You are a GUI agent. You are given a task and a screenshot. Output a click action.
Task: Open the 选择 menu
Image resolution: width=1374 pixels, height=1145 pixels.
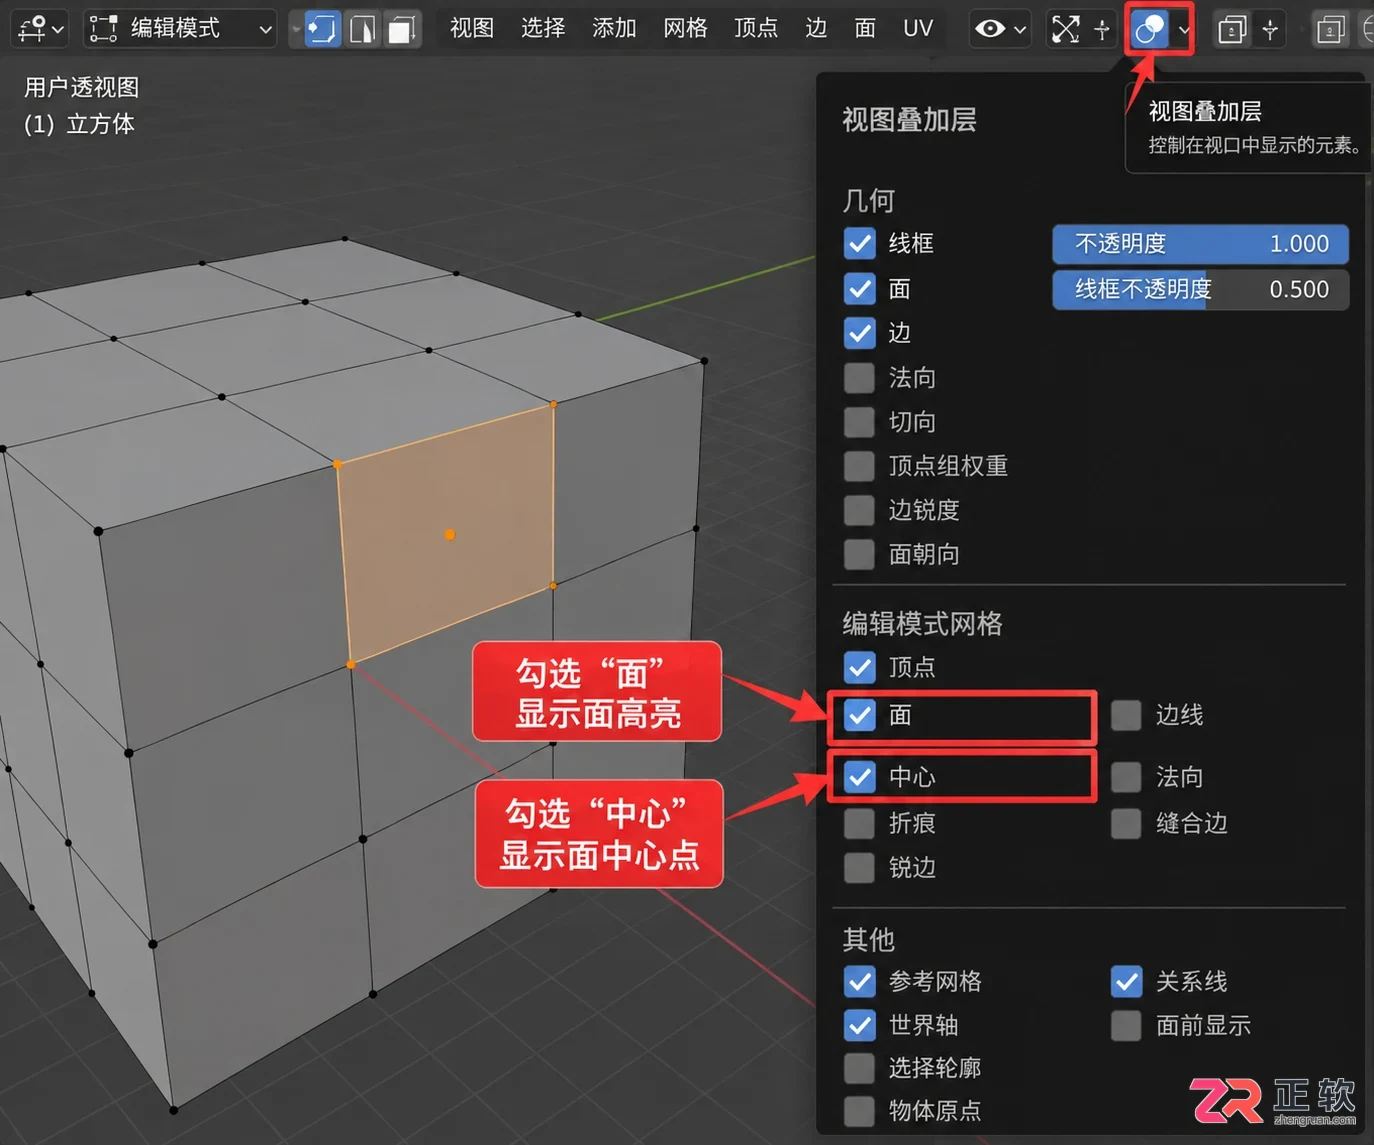click(x=543, y=28)
